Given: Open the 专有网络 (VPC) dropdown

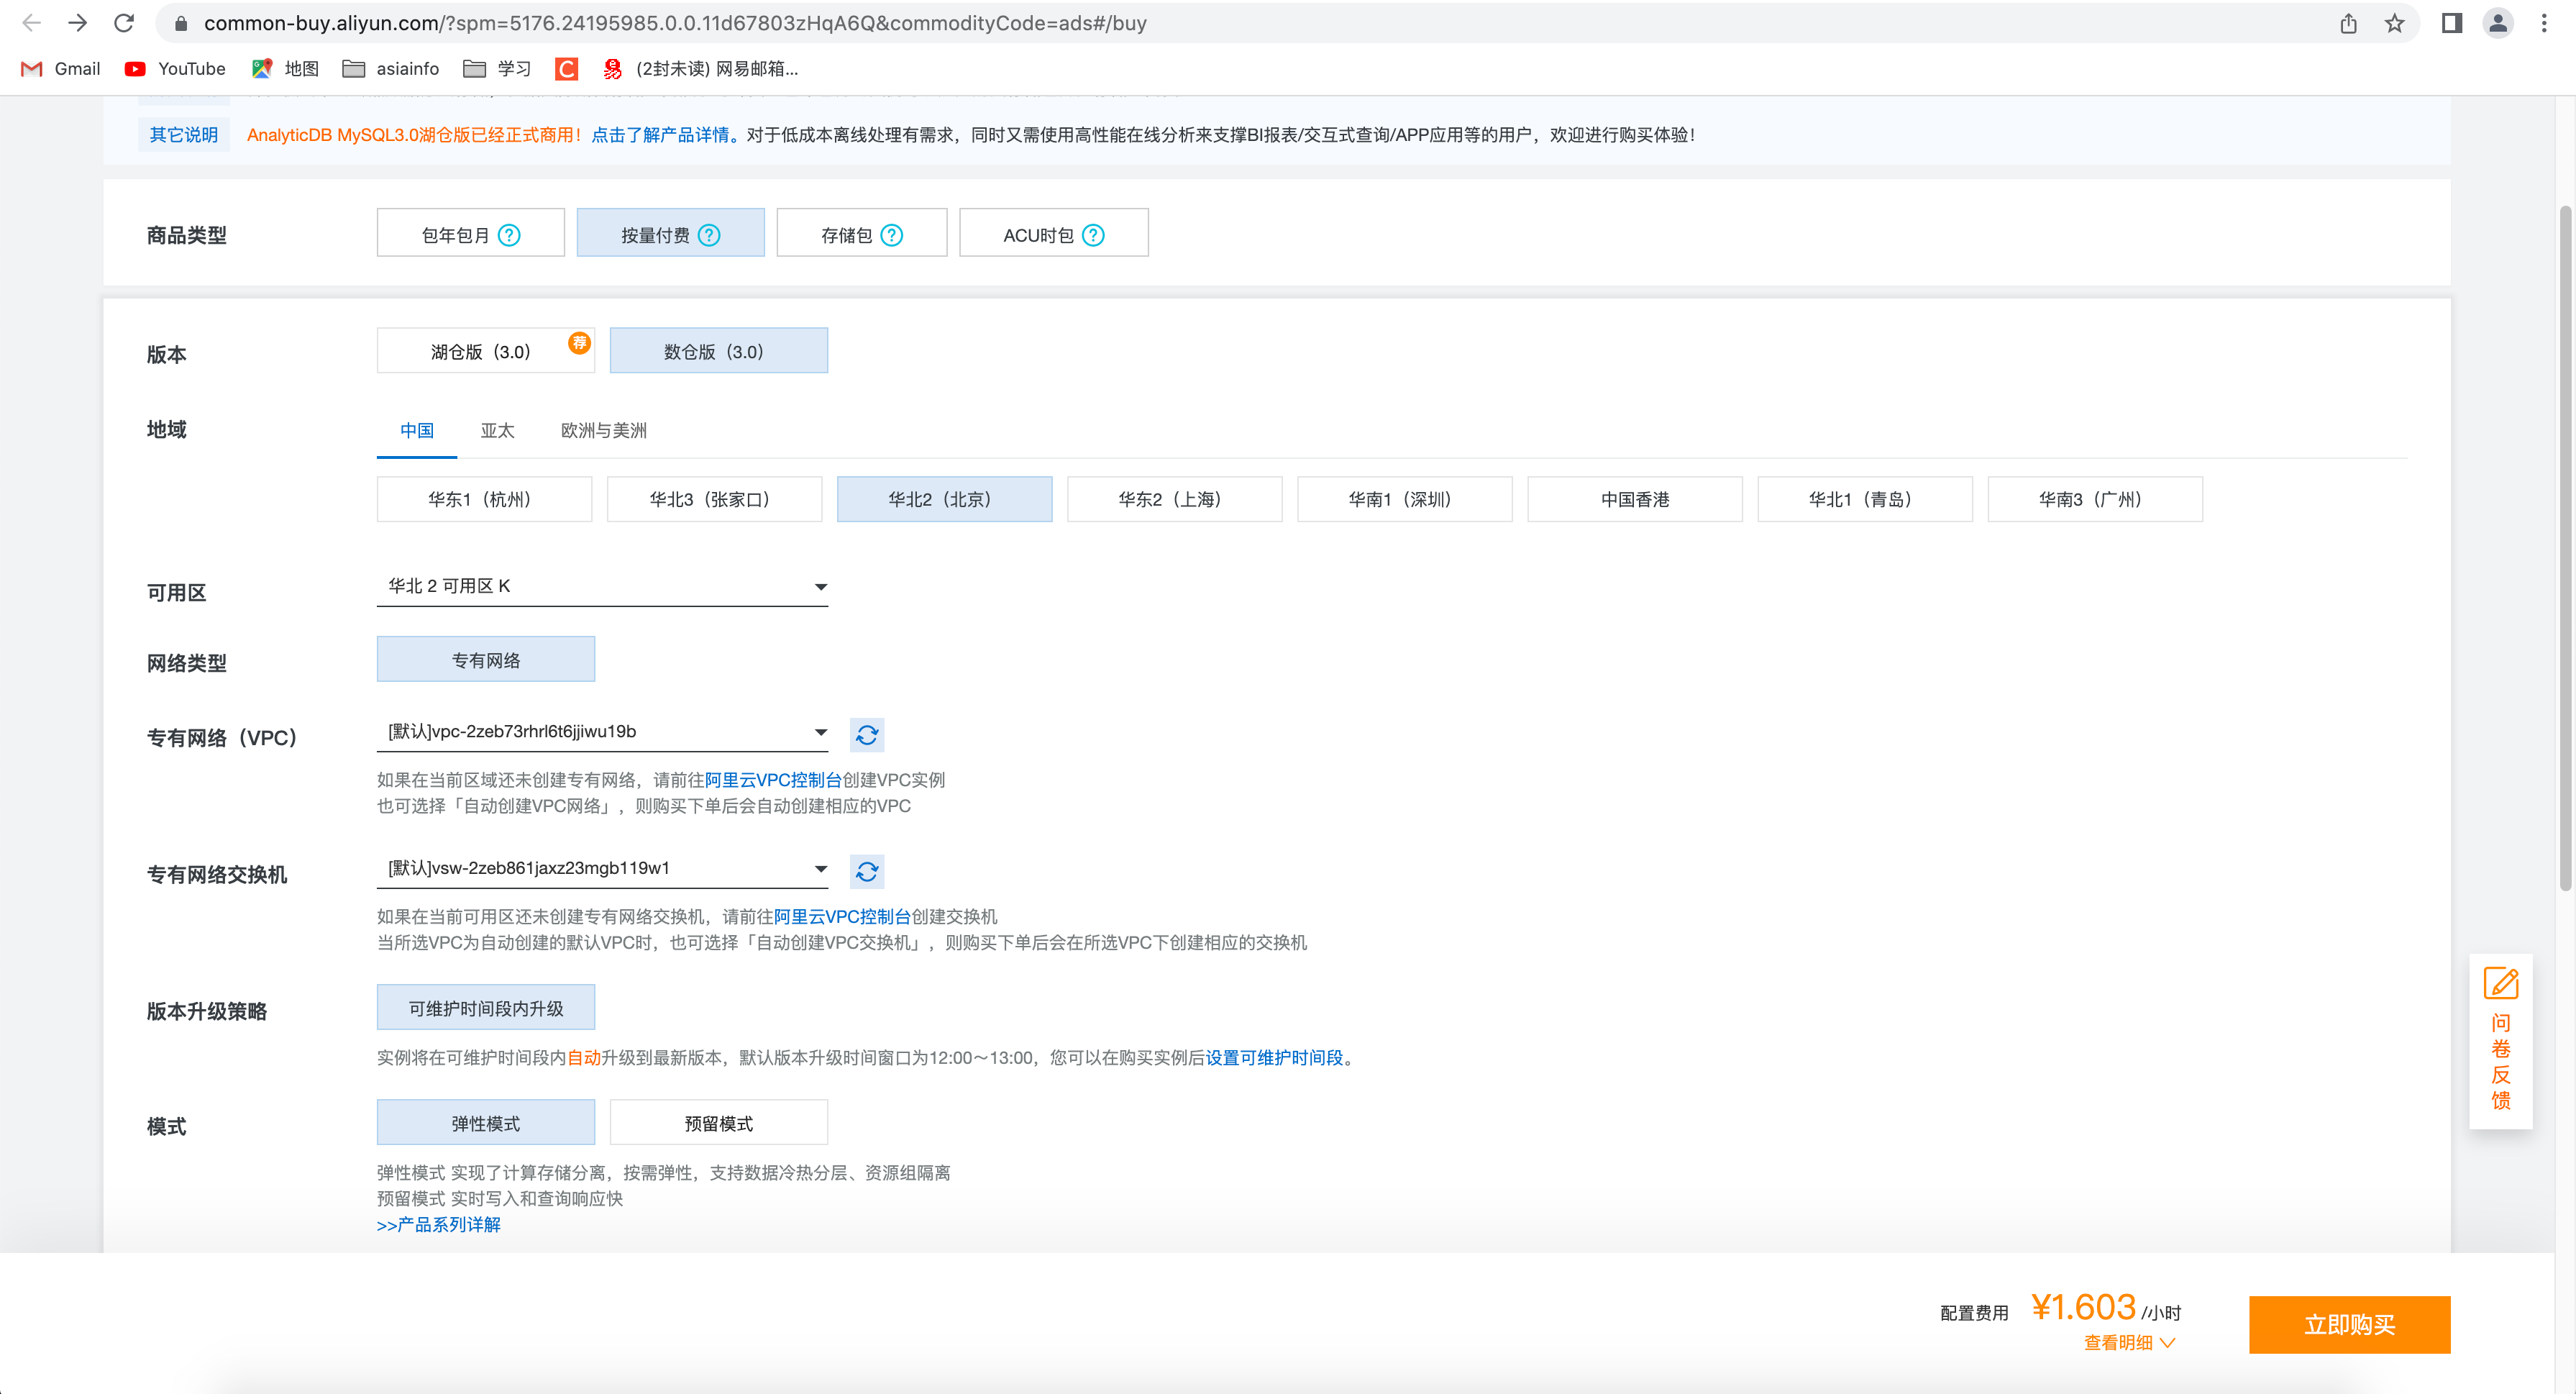Looking at the screenshot, I should pos(602,732).
